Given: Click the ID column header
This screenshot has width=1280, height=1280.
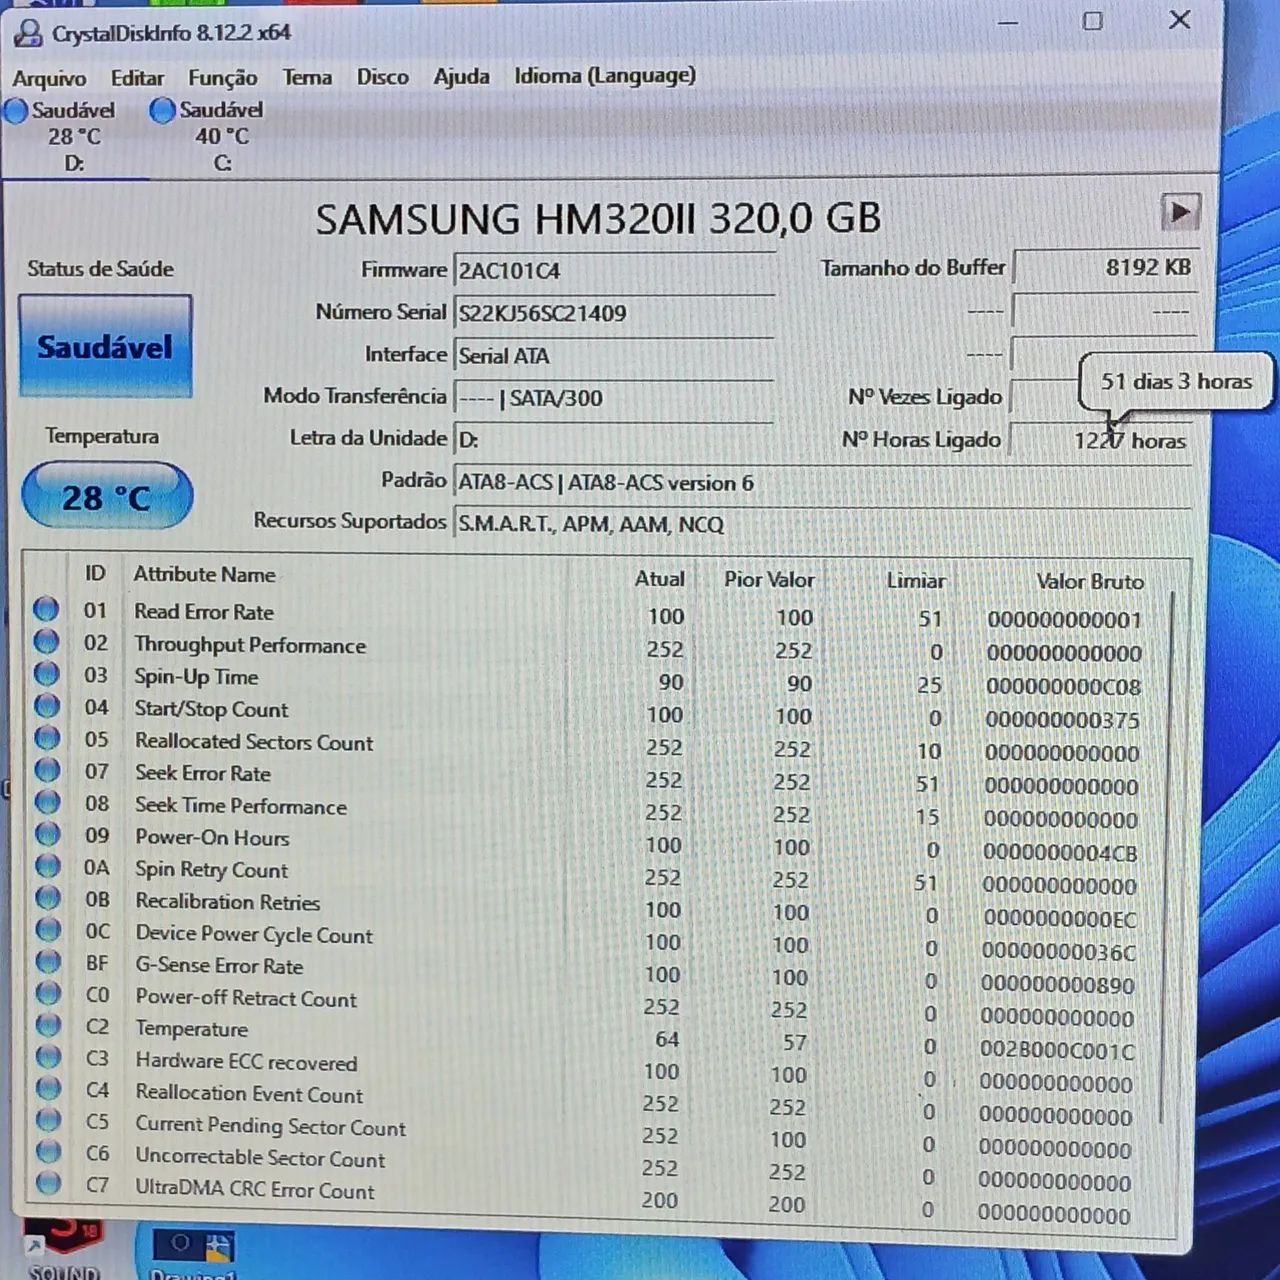Looking at the screenshot, I should click(95, 573).
